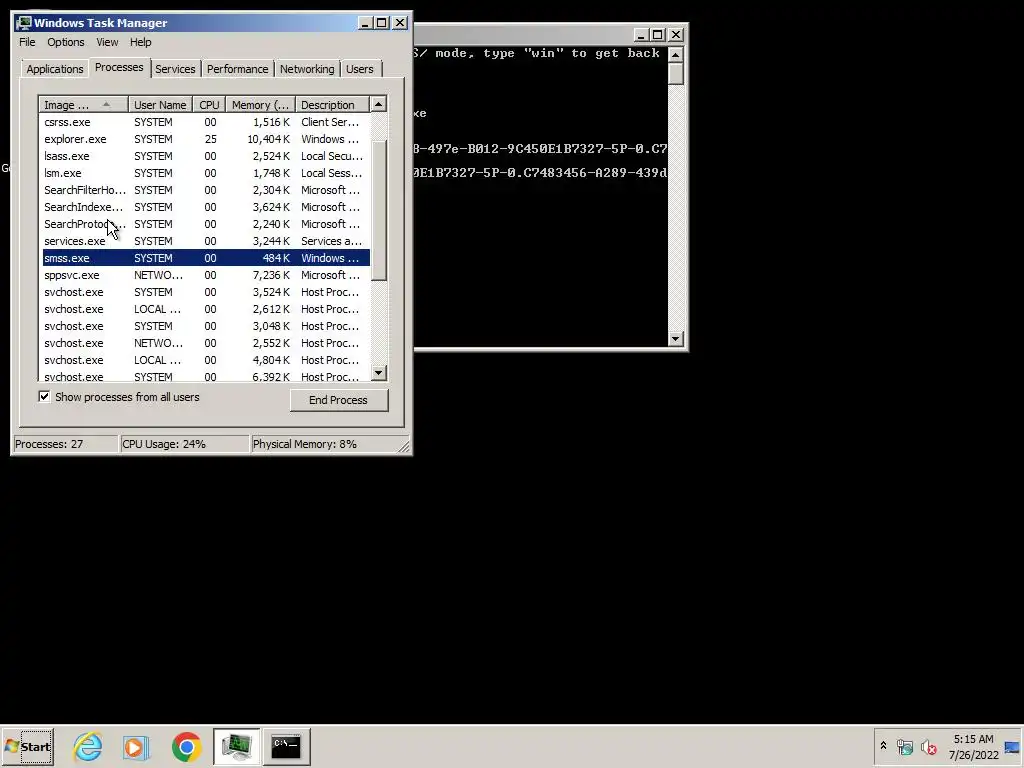The width and height of the screenshot is (1024, 768).
Task: Select the SearchProto... process row
Action: point(206,224)
